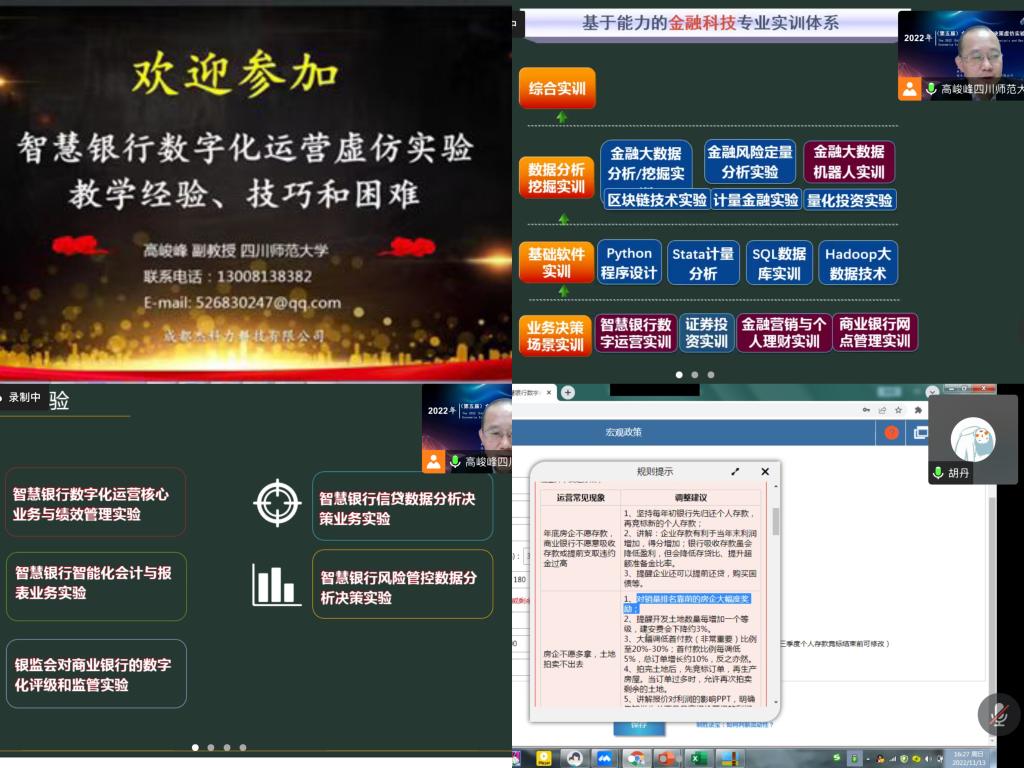Screen dimensions: 1024x768
Task: Click the Chrome icon in taskbar
Action: click(x=635, y=758)
